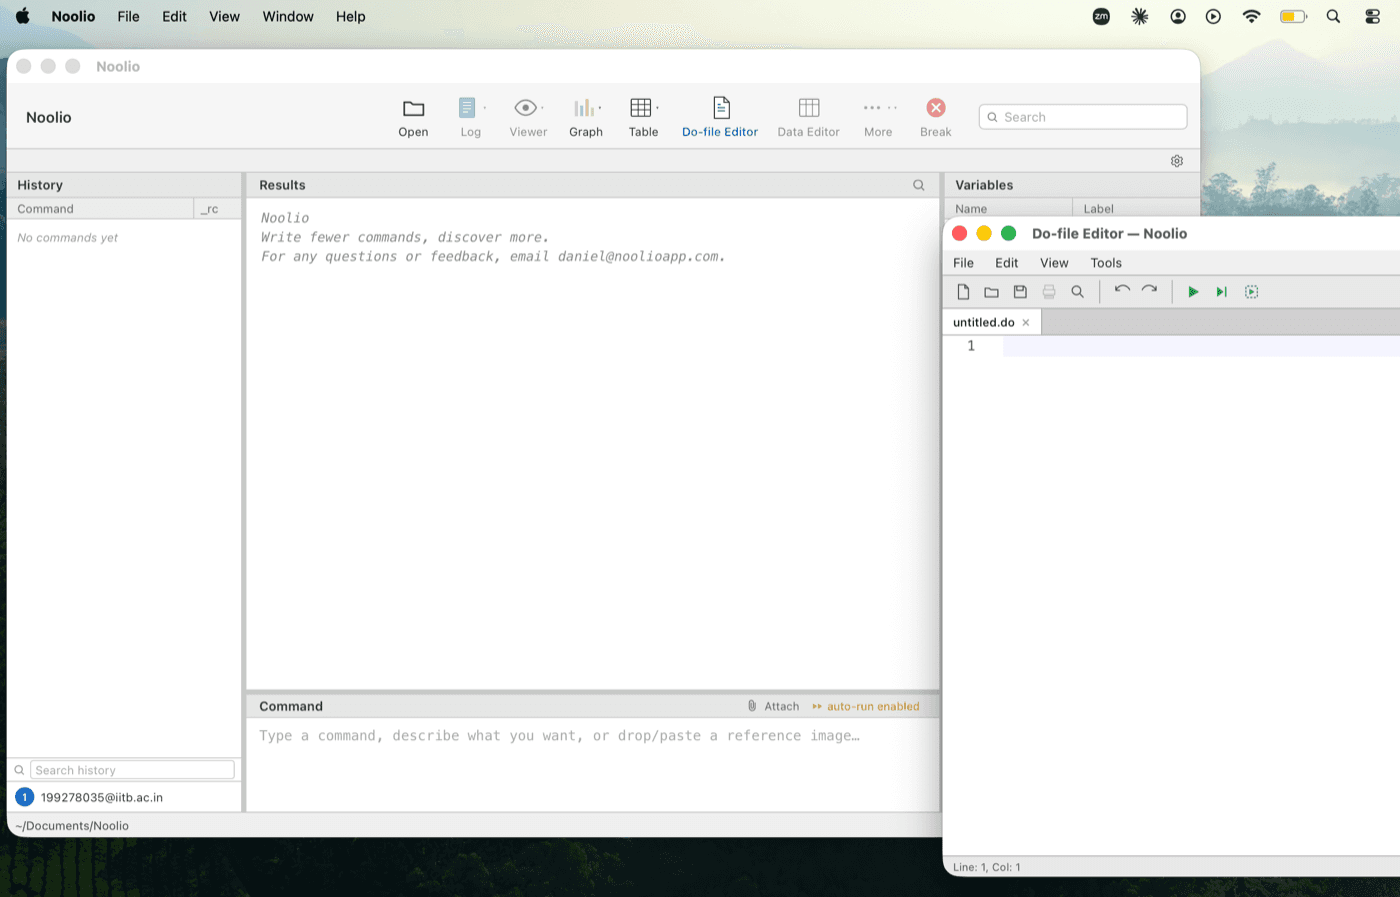Click the Graph toolbar icon
This screenshot has width=1400, height=897.
pos(583,108)
